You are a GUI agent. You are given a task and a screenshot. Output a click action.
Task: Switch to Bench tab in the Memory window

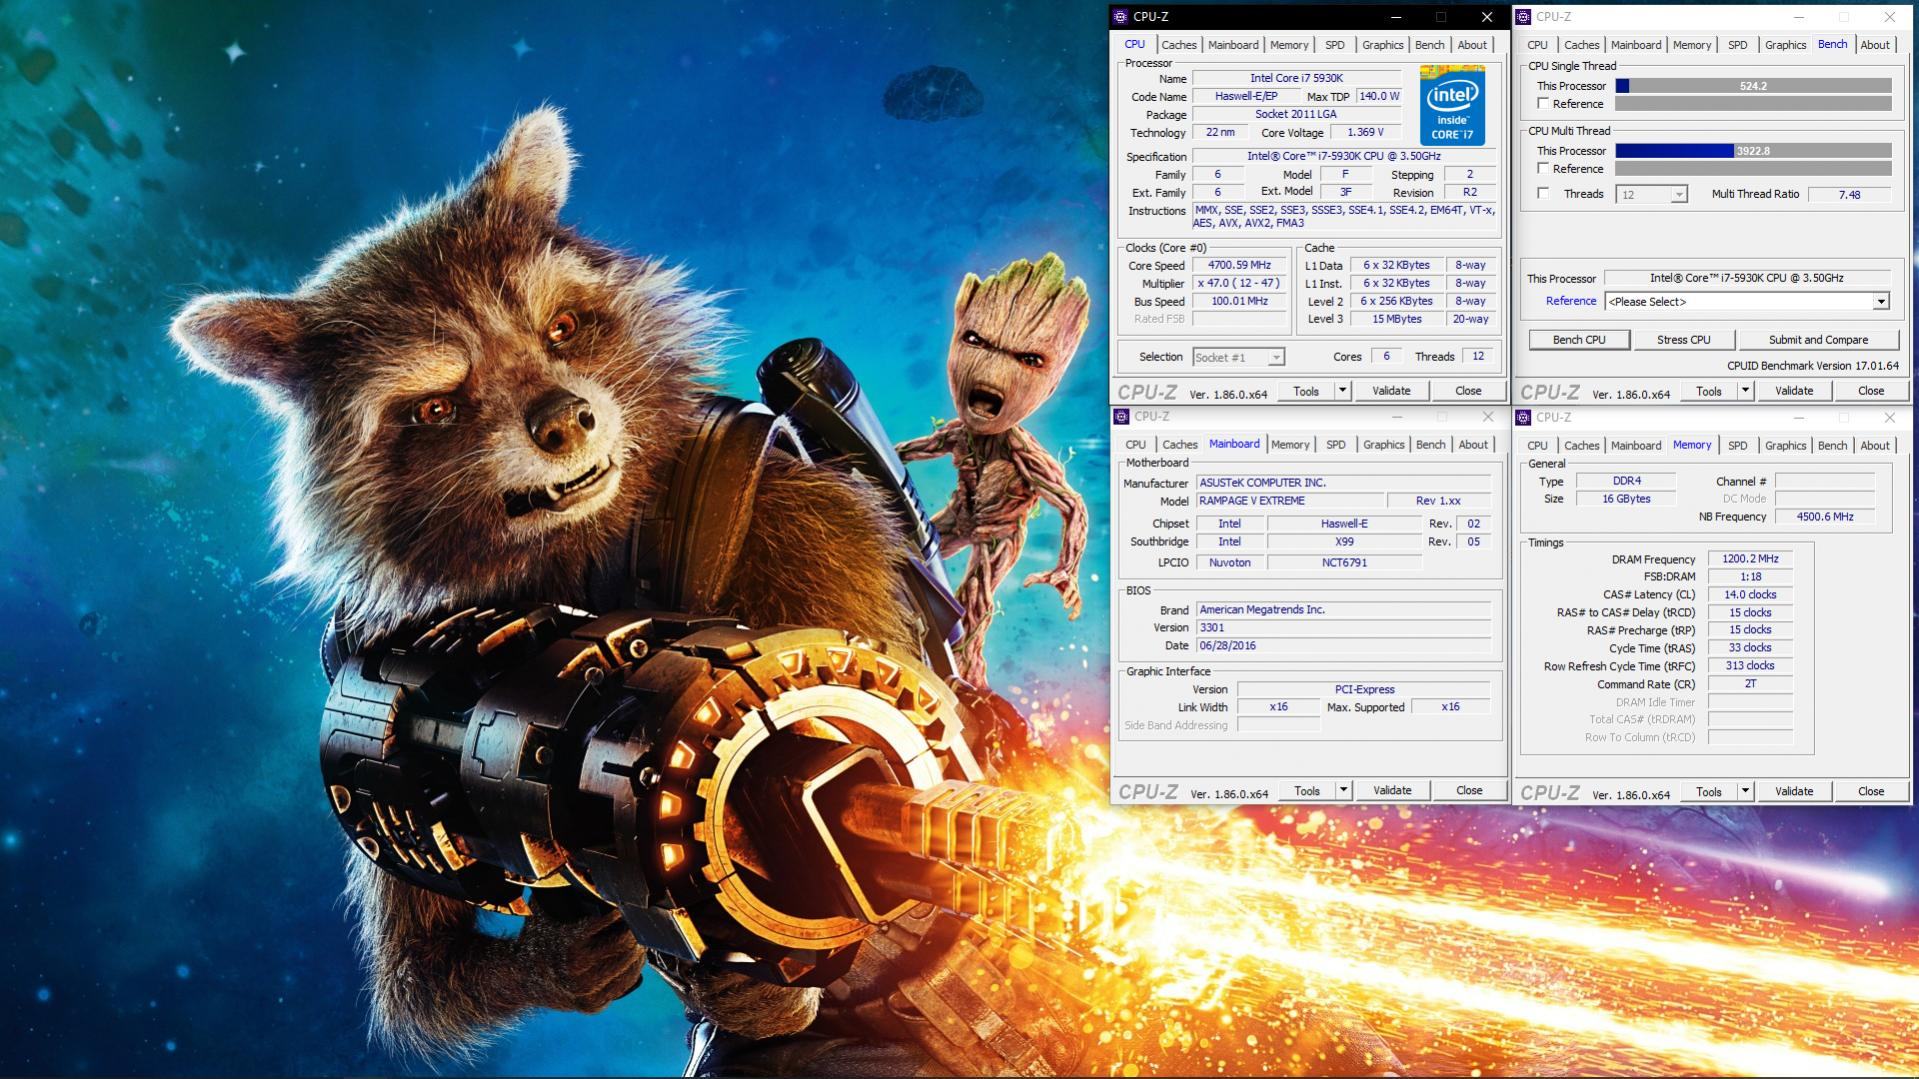pos(1832,445)
